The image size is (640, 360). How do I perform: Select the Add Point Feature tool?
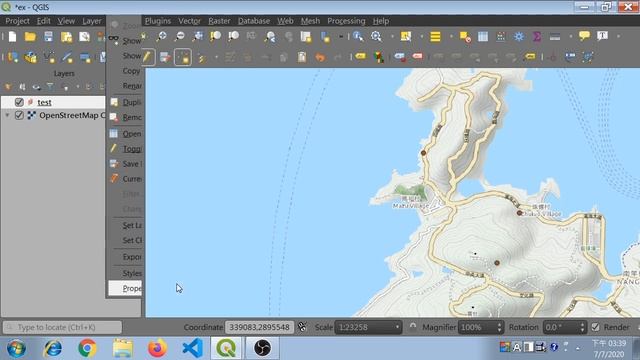[x=183, y=57]
